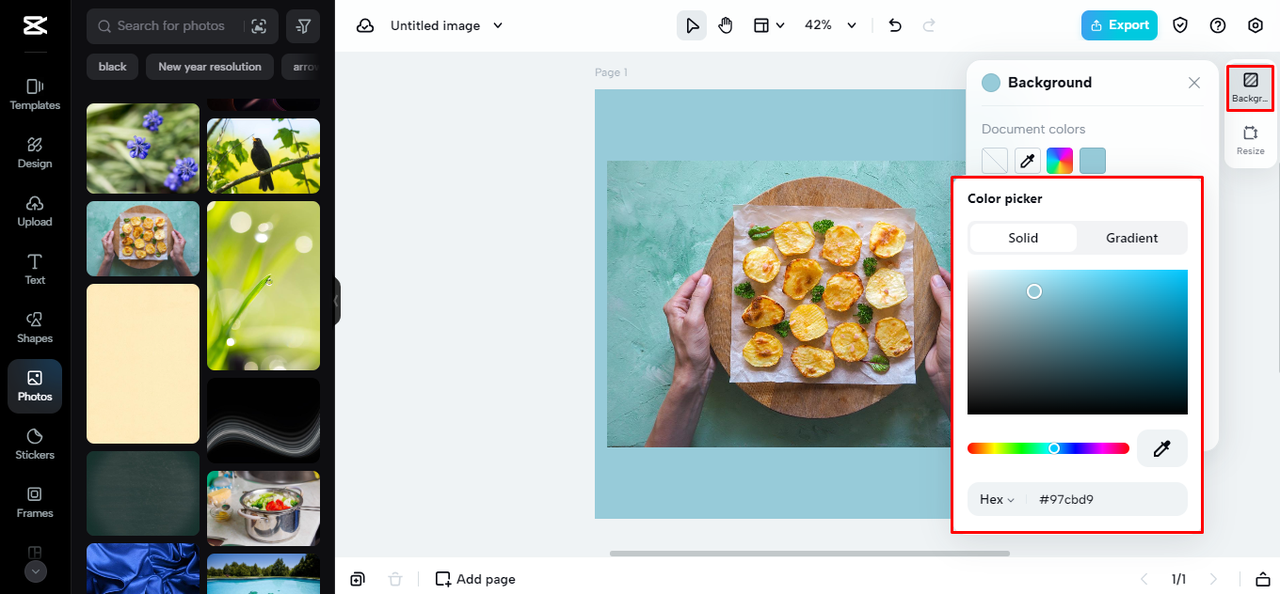Image resolution: width=1280 pixels, height=594 pixels.
Task: Open the Frames panel
Action: click(35, 502)
